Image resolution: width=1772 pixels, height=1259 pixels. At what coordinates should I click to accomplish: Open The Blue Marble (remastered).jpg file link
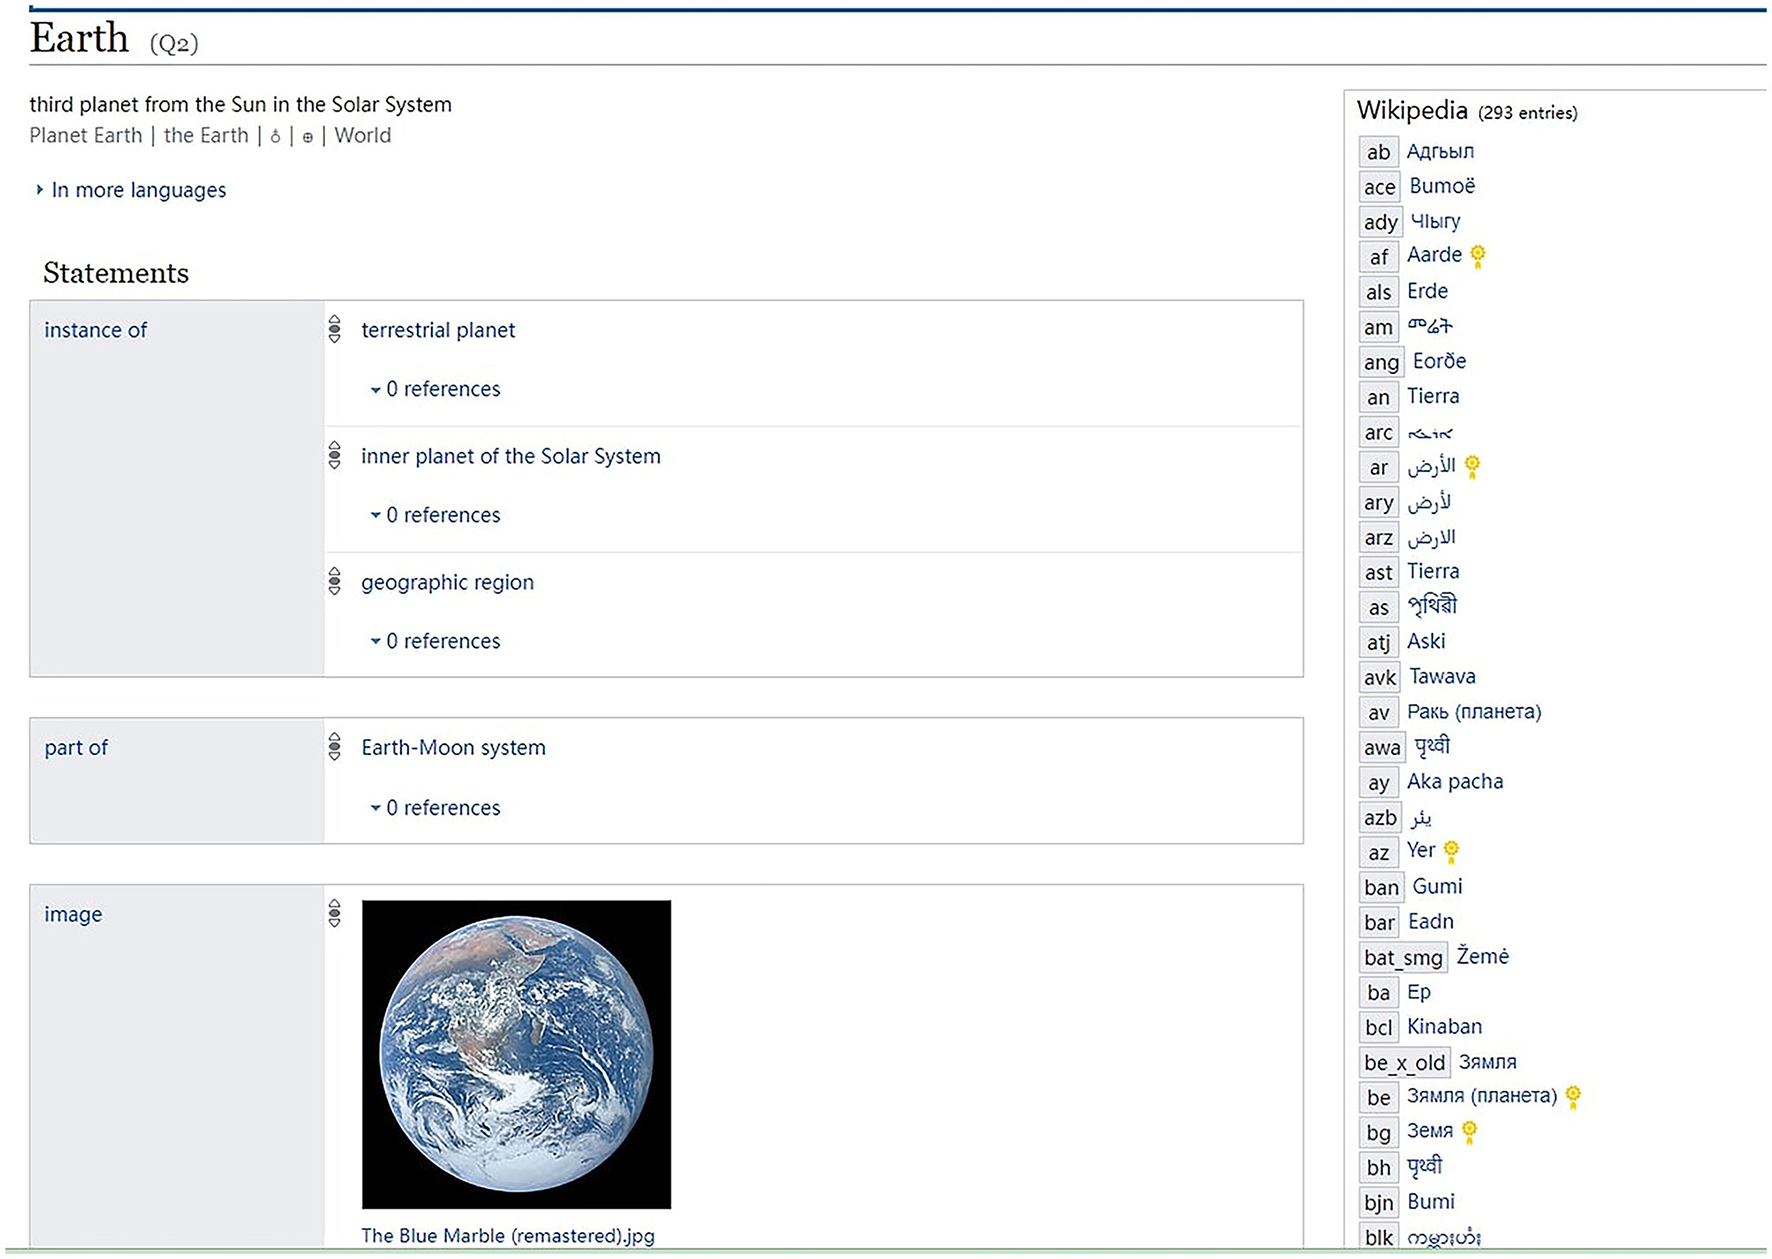point(508,1235)
